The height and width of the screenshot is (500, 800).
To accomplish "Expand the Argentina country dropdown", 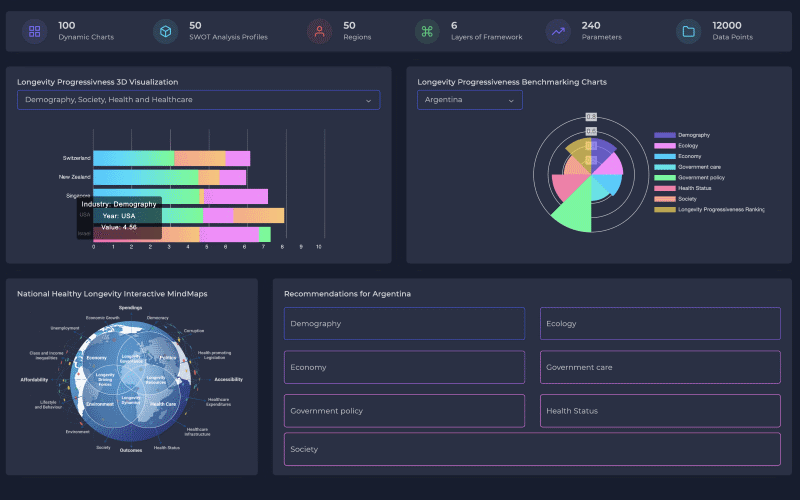I will 469,100.
